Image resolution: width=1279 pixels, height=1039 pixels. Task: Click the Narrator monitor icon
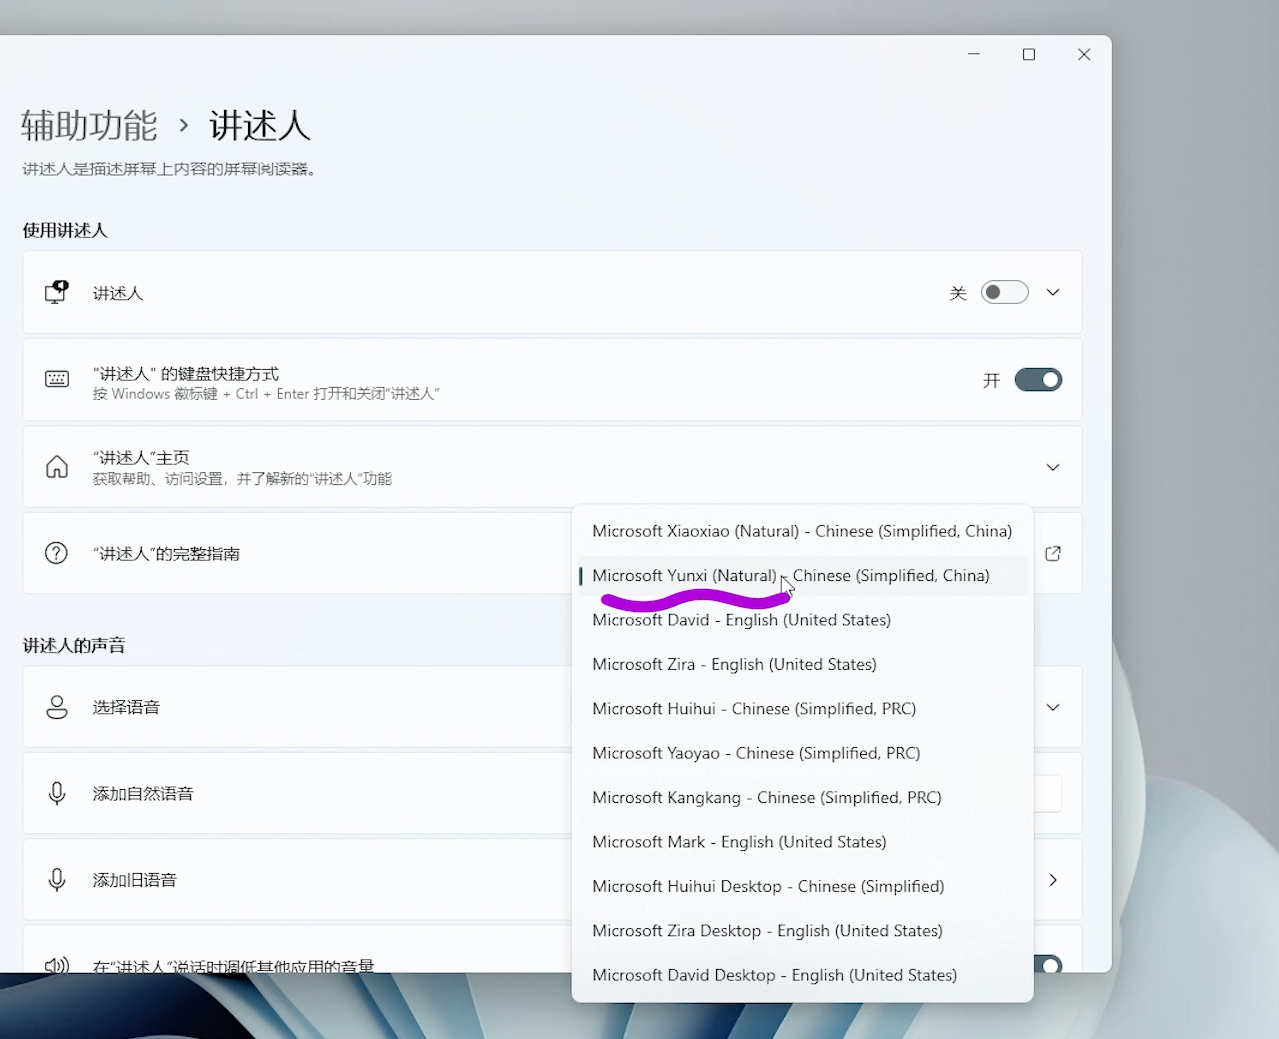pos(56,292)
